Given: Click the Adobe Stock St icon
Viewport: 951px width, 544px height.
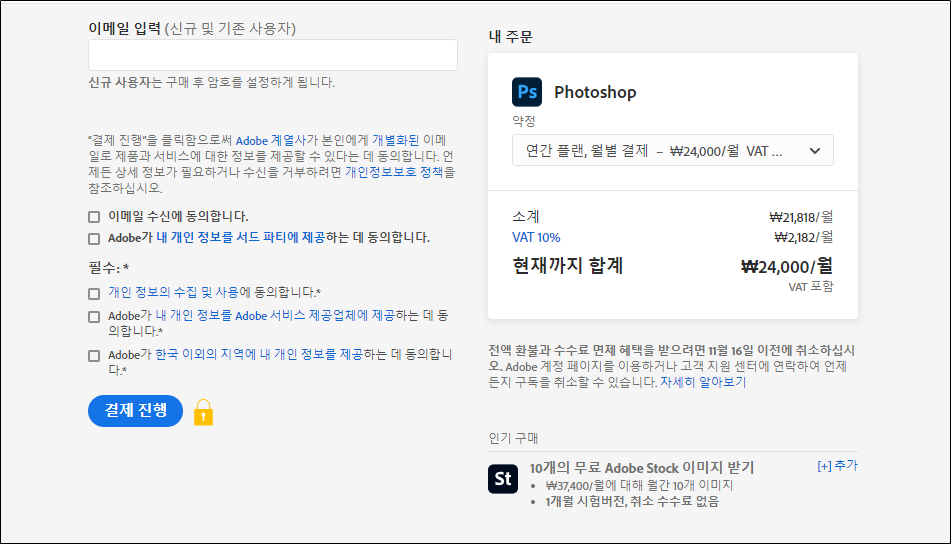Looking at the screenshot, I should tap(503, 479).
